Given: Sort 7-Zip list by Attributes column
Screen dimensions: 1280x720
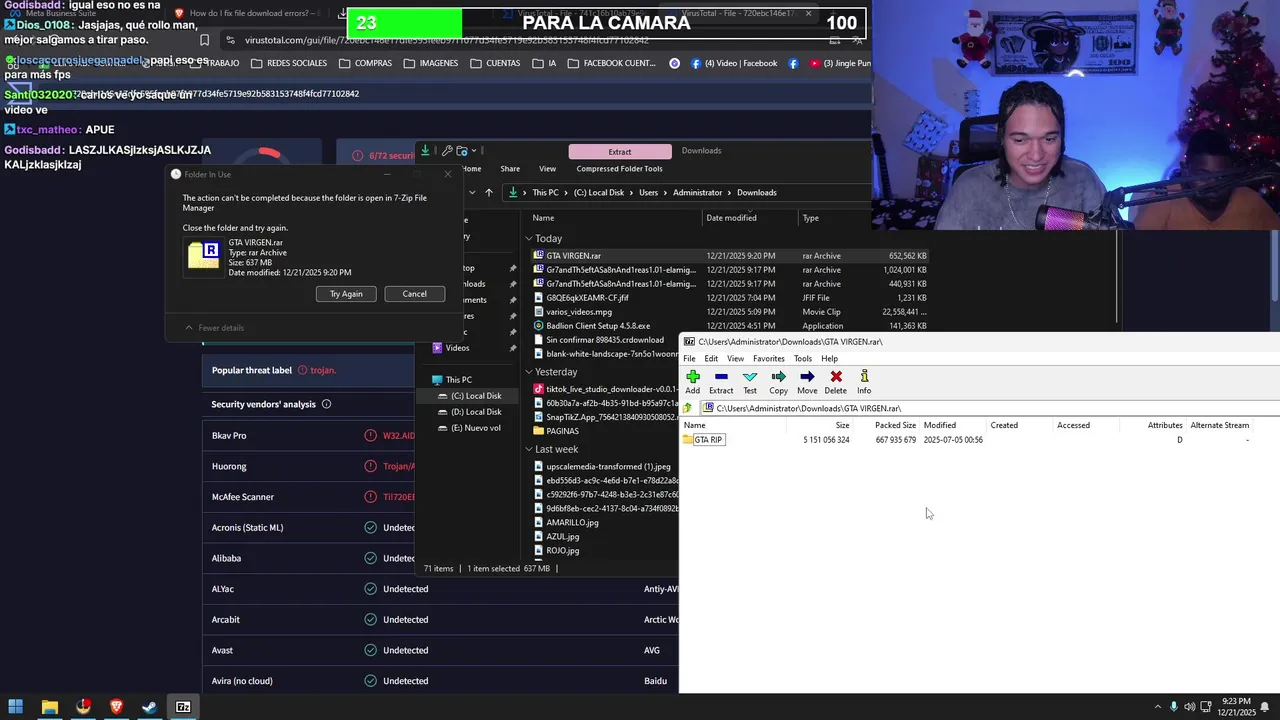Looking at the screenshot, I should click(1165, 425).
